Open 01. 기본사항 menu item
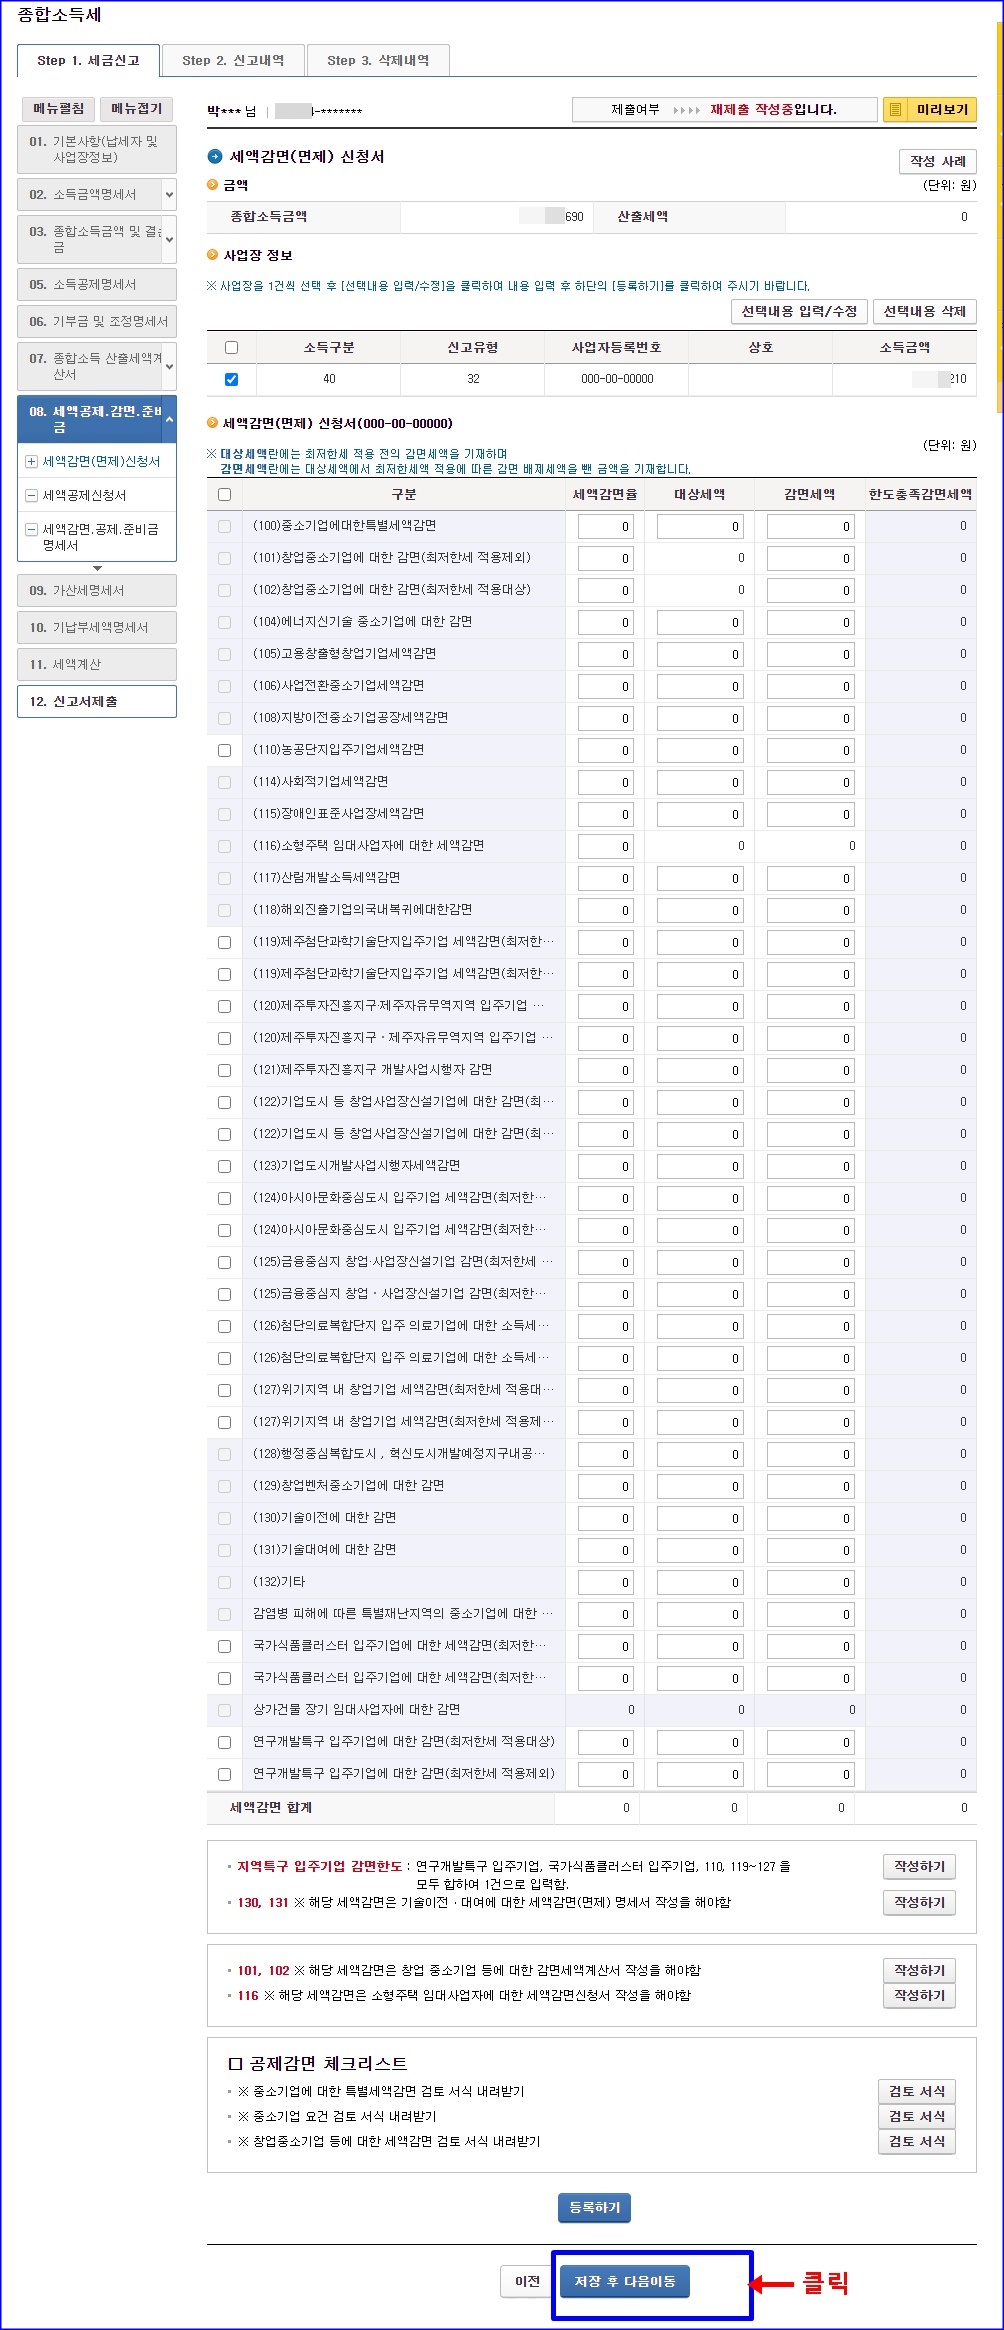The width and height of the screenshot is (1004, 2330). [97, 149]
